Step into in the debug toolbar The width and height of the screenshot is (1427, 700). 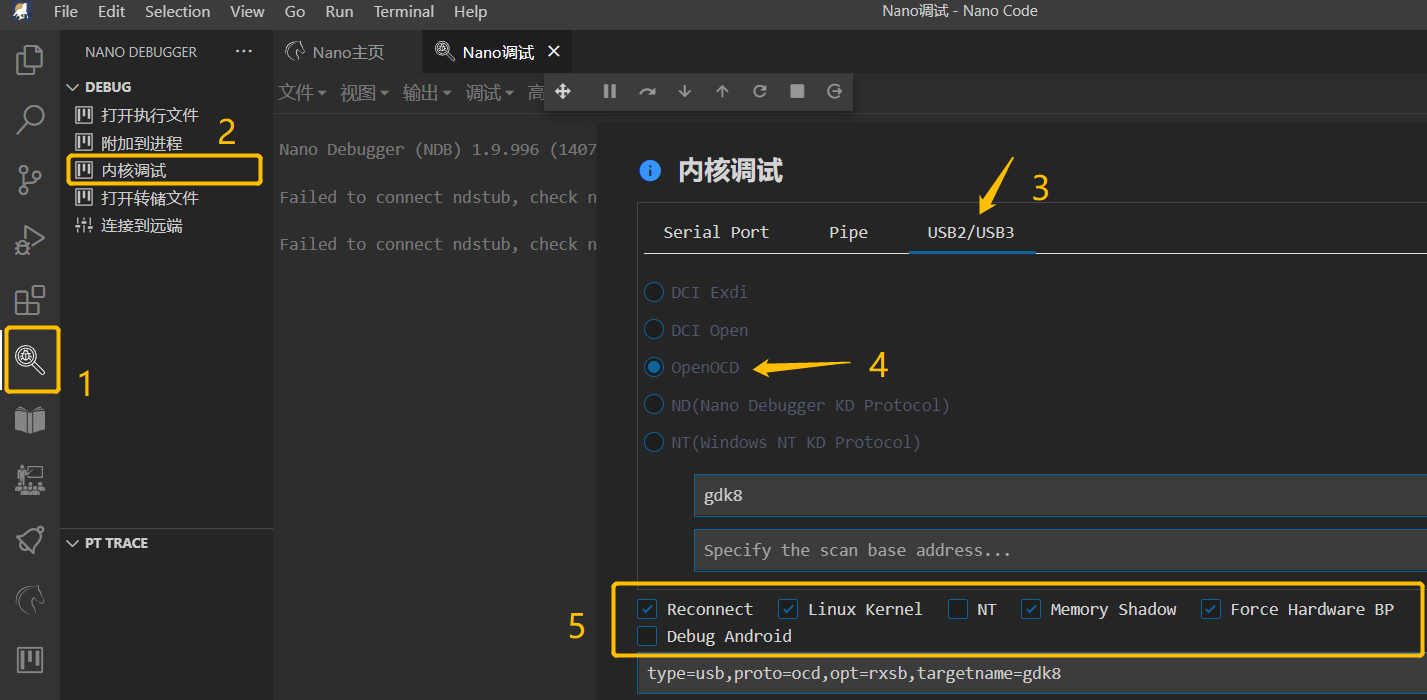(685, 91)
